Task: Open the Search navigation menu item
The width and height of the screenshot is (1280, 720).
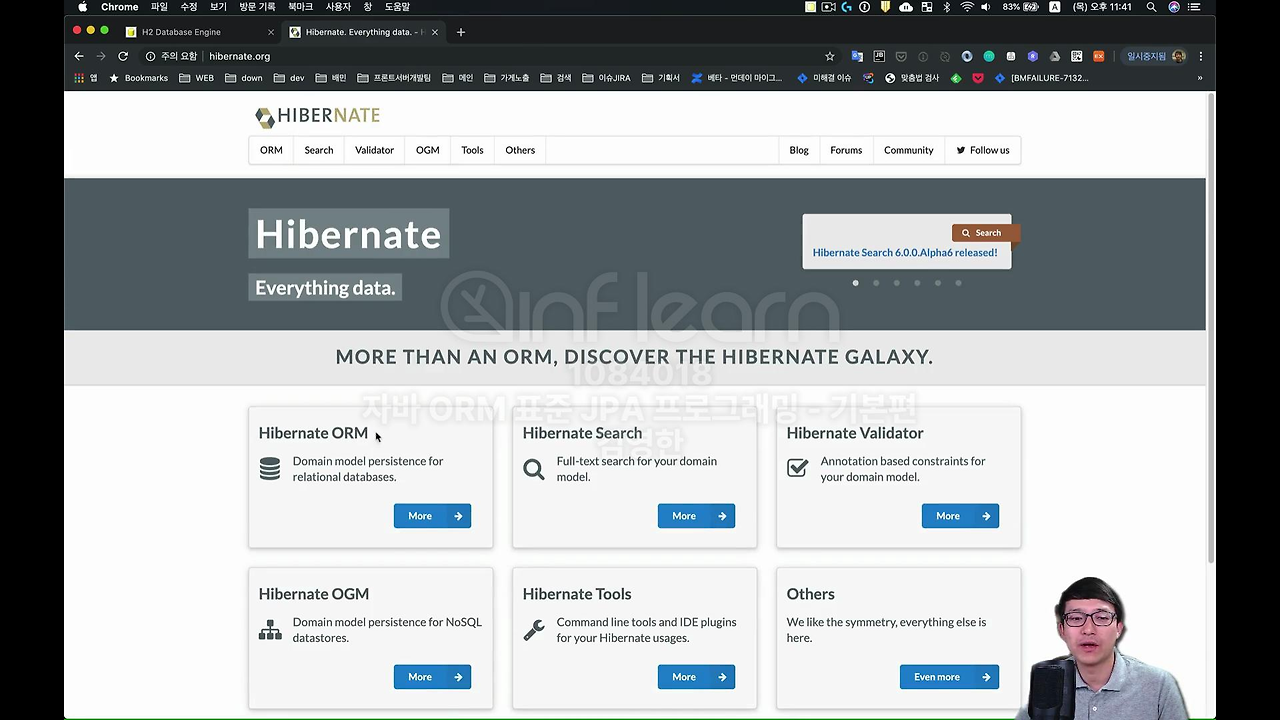Action: point(319,150)
